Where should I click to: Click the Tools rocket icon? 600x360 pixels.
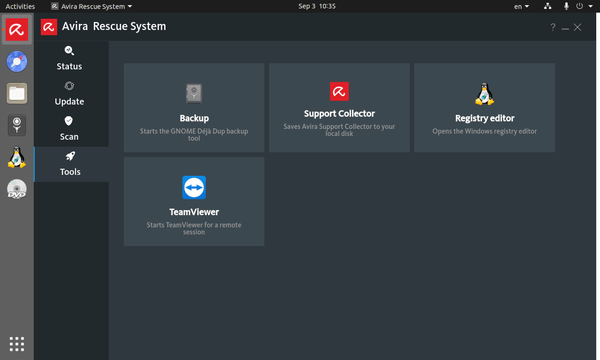[70, 156]
